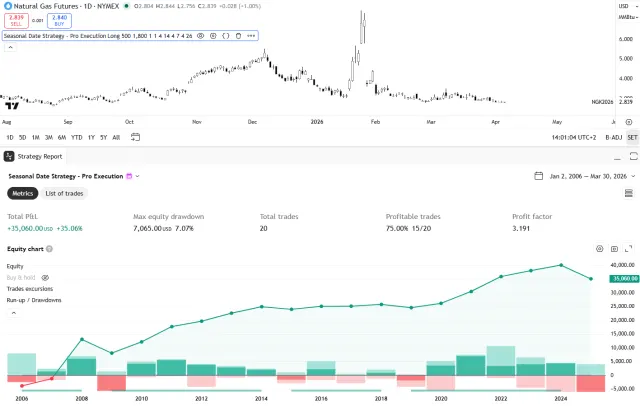
Task: Switch to the Metrics tab
Action: (x=22, y=193)
